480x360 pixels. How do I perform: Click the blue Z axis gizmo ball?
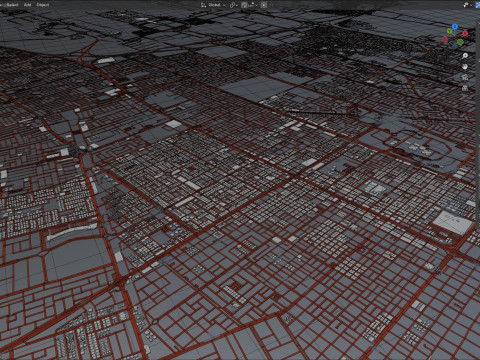455,26
